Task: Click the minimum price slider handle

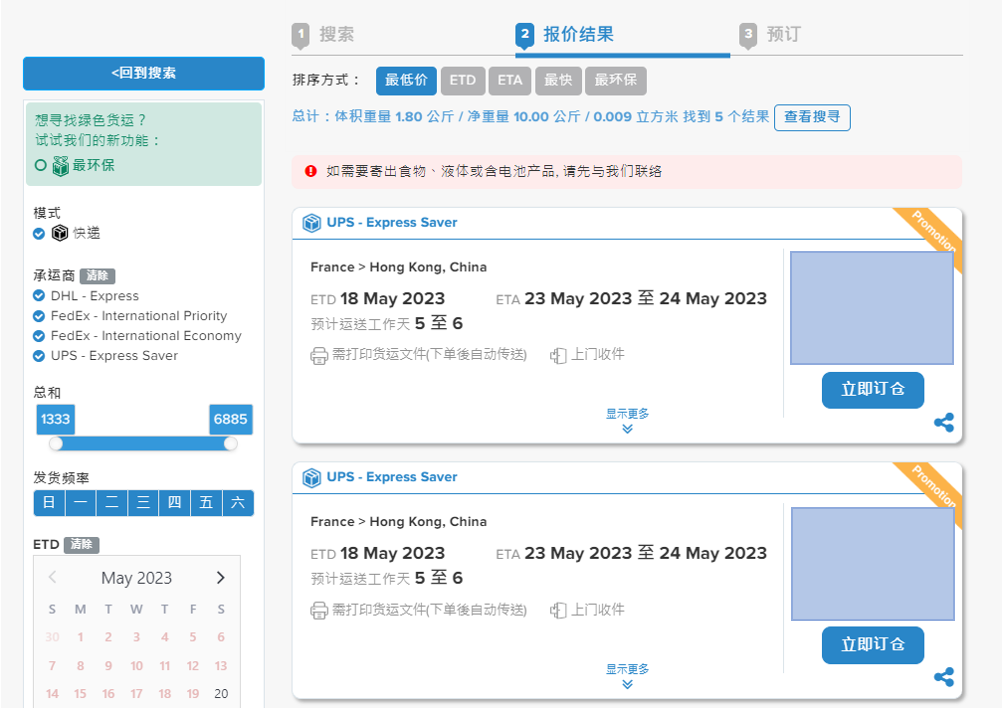Action: 56,443
